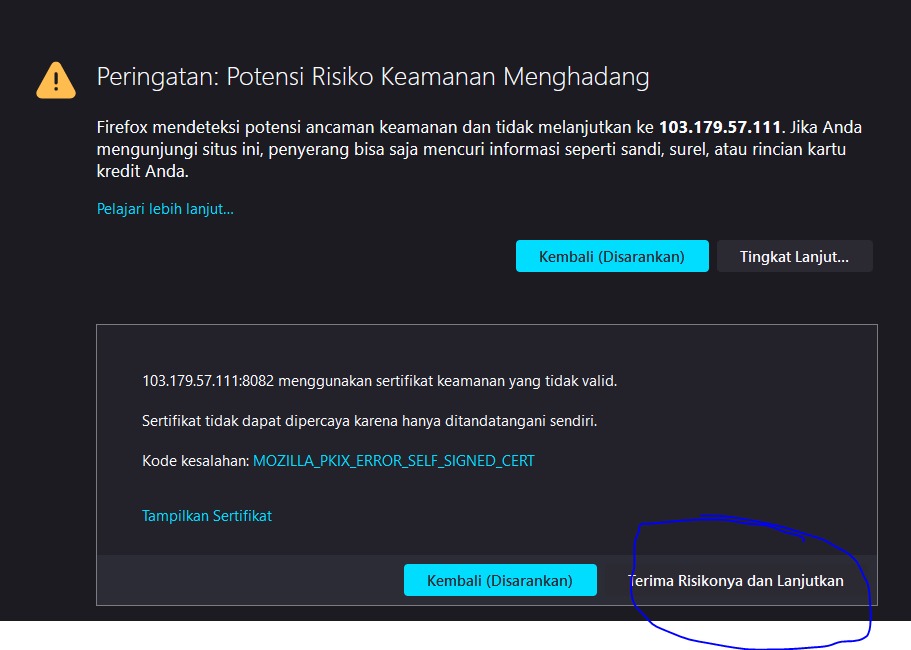Click the kredit Anda text line

pyautogui.click(x=142, y=171)
